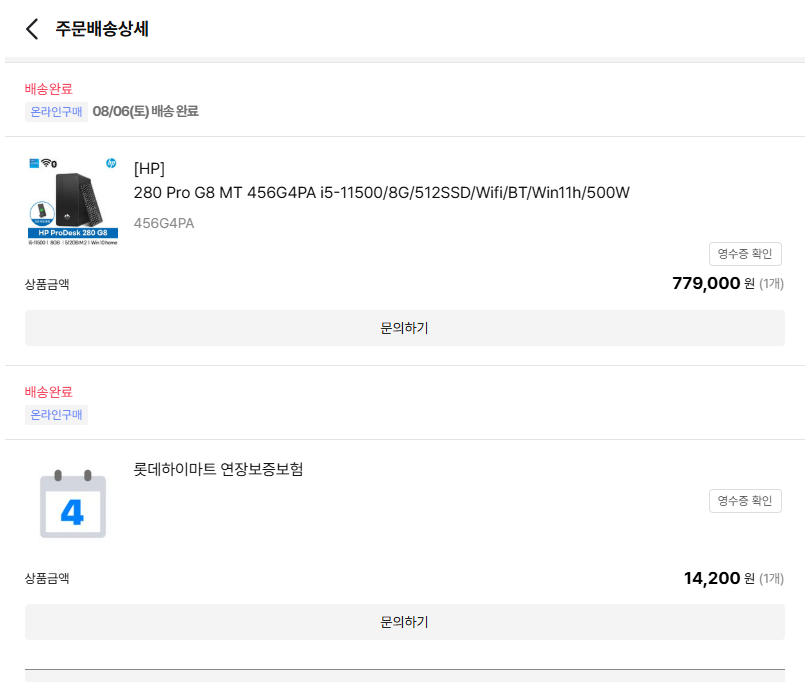
Task: Open the calendar icon for extended warranty insurance
Action: point(73,504)
